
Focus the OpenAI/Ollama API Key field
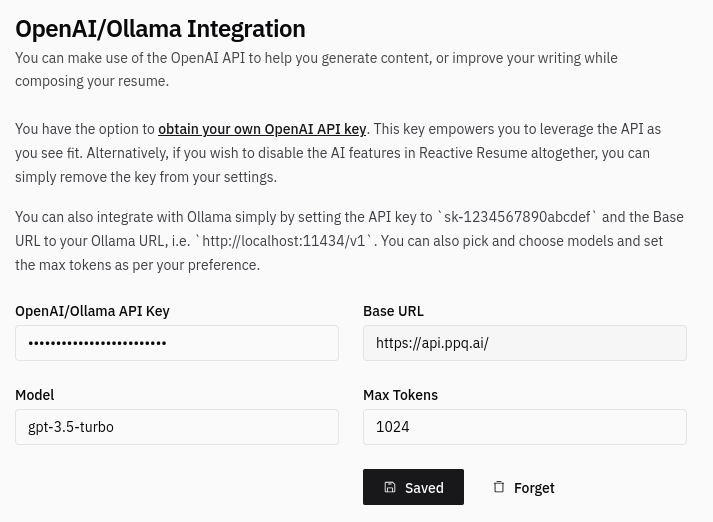point(177,343)
